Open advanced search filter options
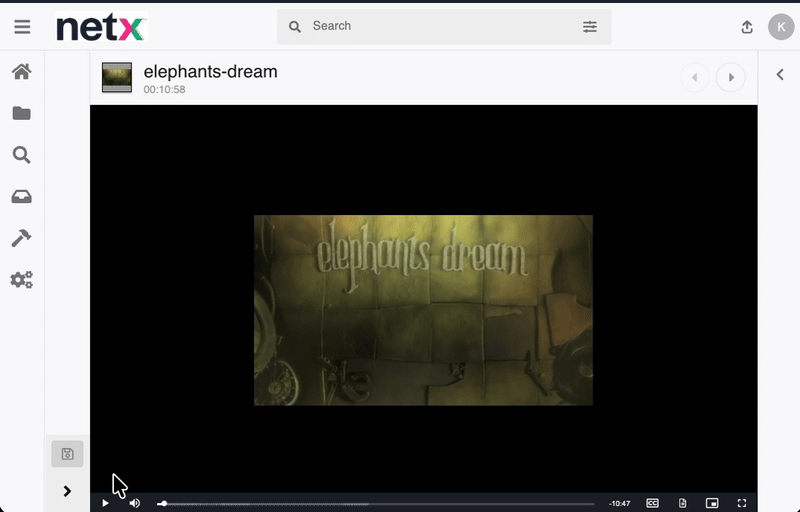The width and height of the screenshot is (800, 512). tap(590, 27)
